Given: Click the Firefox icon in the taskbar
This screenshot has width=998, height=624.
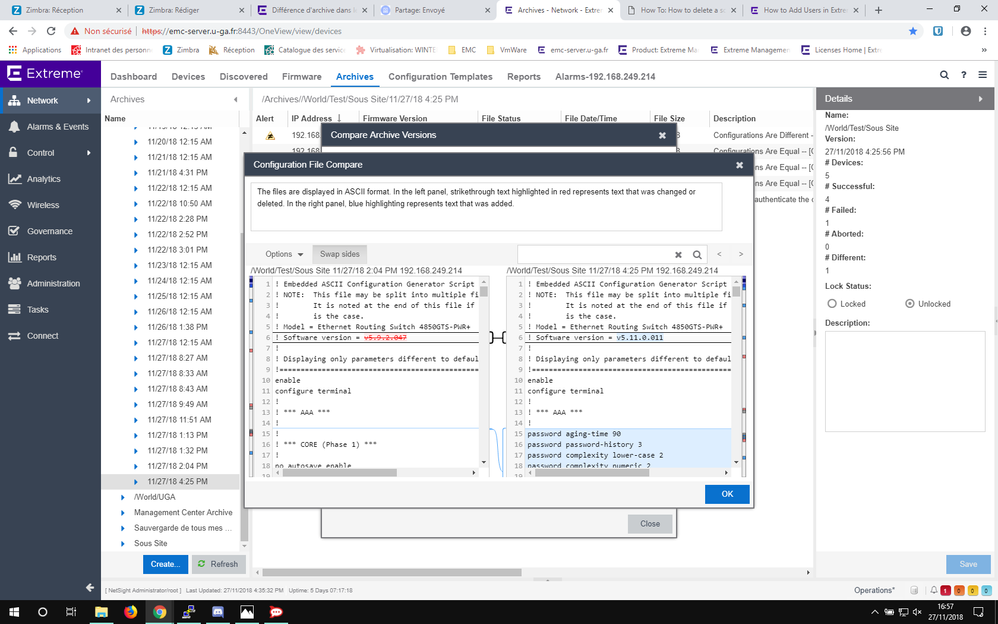Looking at the screenshot, I should 131,612.
